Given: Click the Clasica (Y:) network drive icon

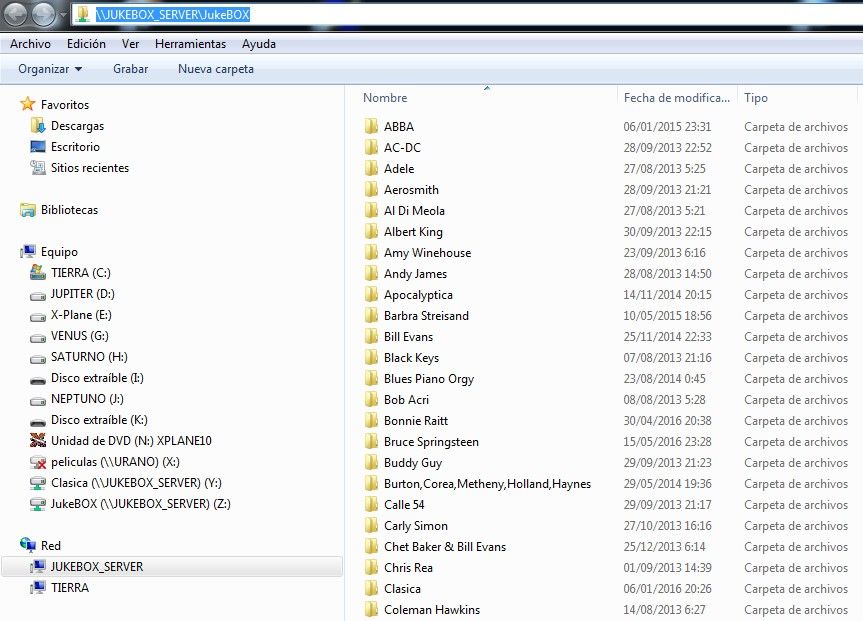Looking at the screenshot, I should 38,483.
